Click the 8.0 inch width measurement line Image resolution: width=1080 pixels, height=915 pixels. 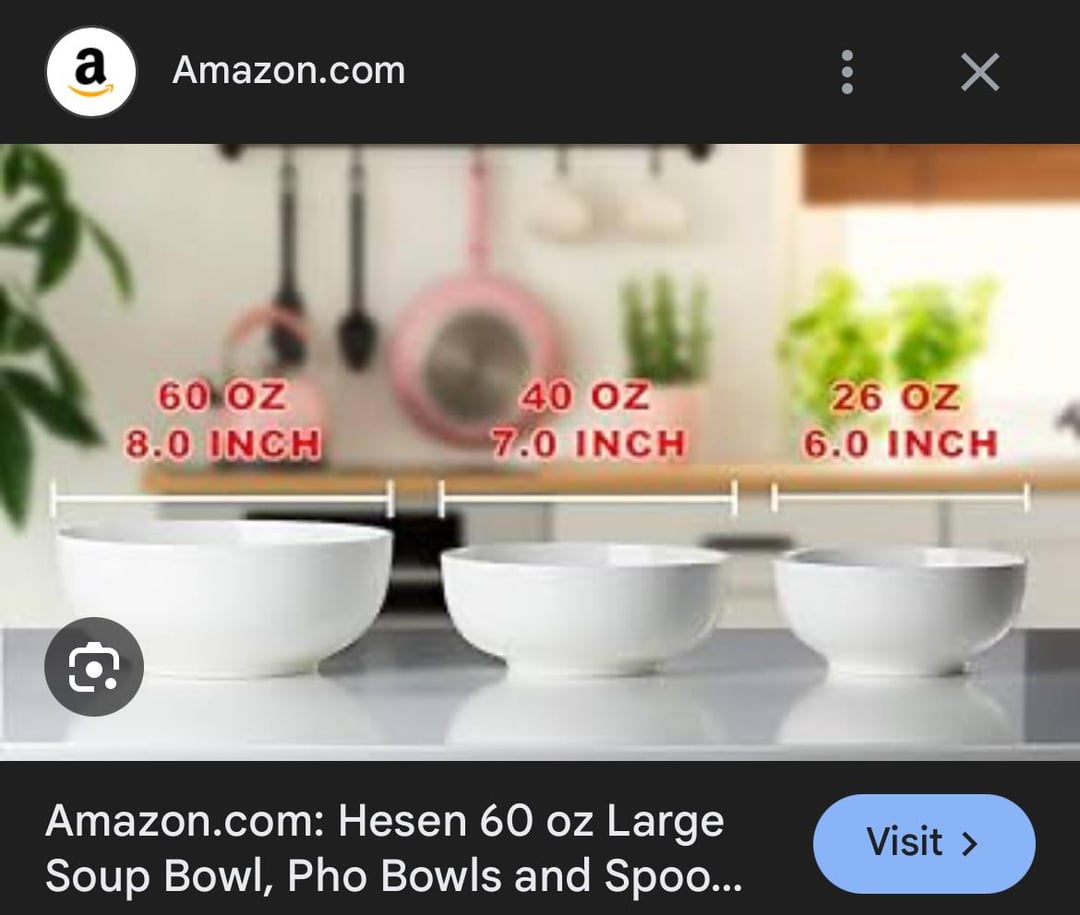click(222, 497)
